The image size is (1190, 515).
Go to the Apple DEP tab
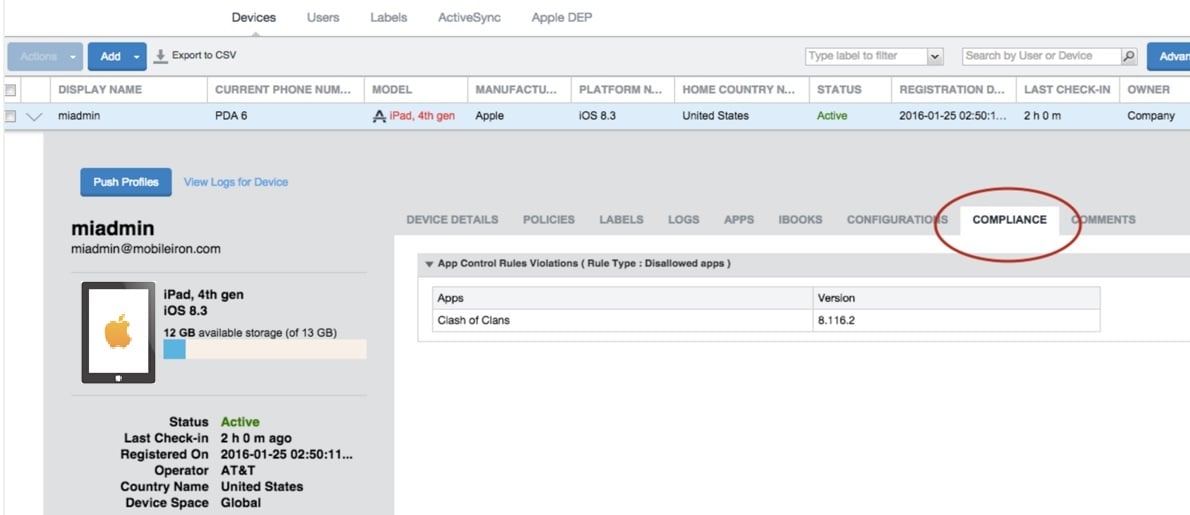(561, 17)
